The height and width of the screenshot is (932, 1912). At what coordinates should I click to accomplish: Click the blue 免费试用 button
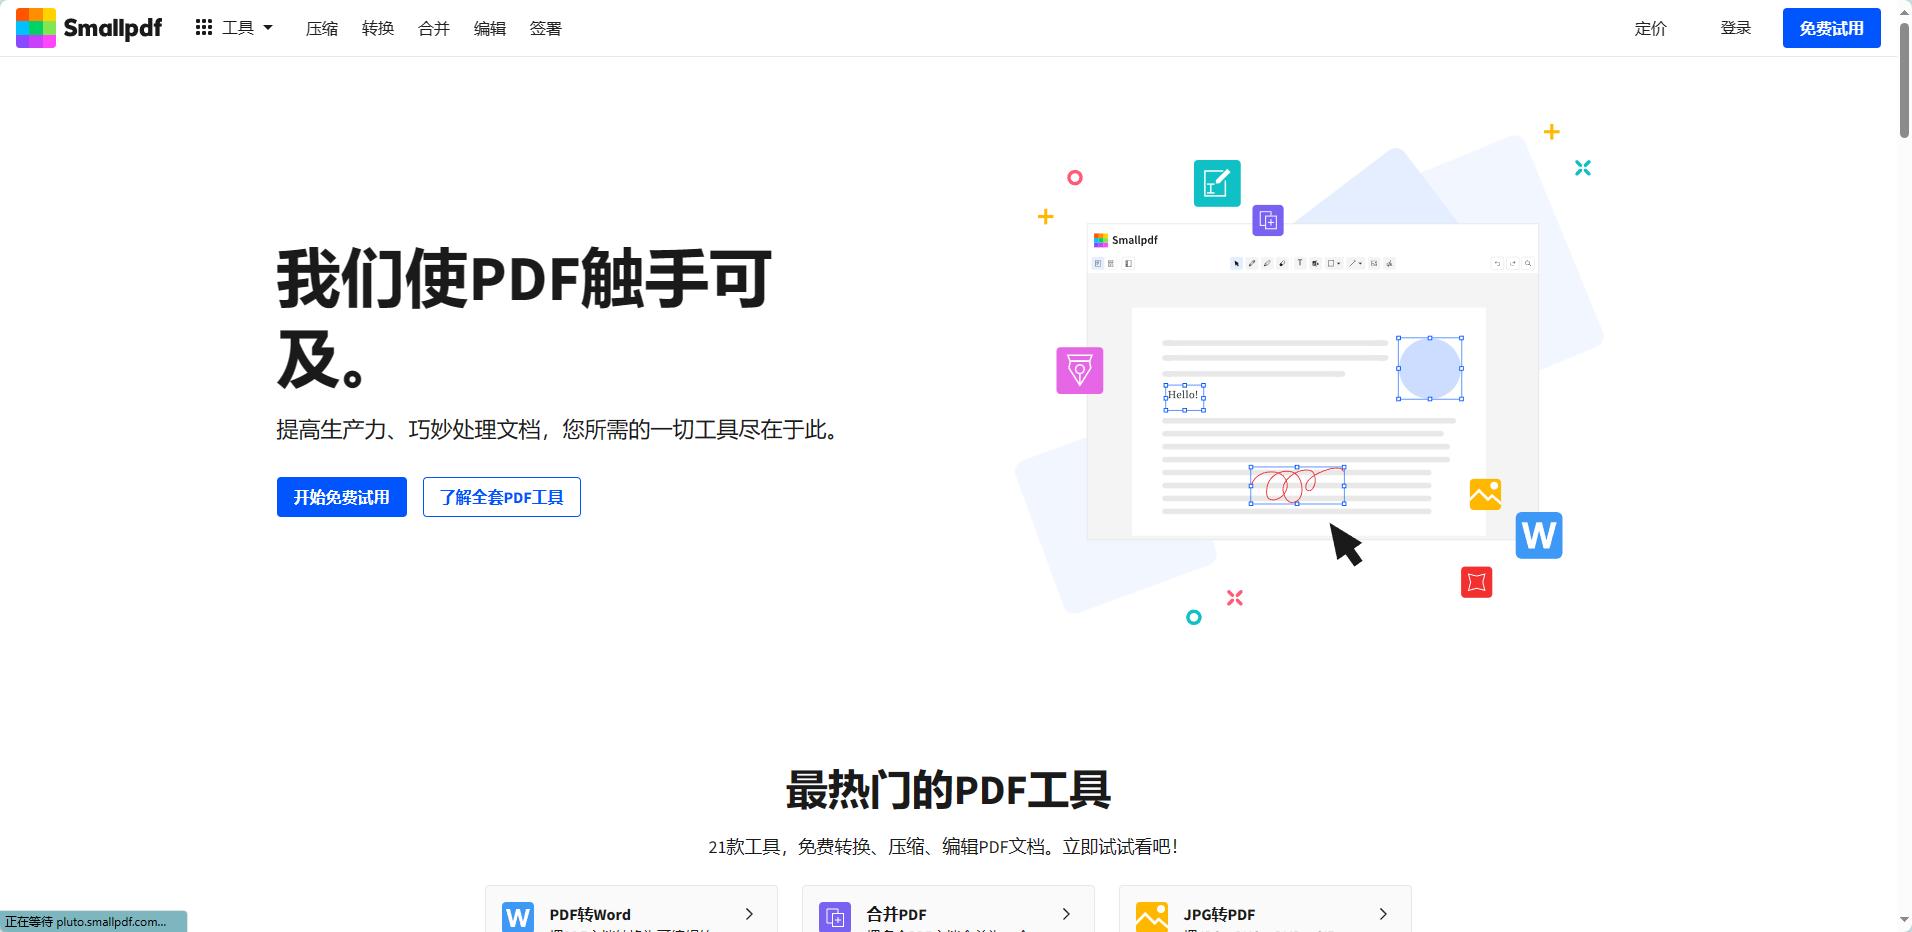[x=1832, y=27]
